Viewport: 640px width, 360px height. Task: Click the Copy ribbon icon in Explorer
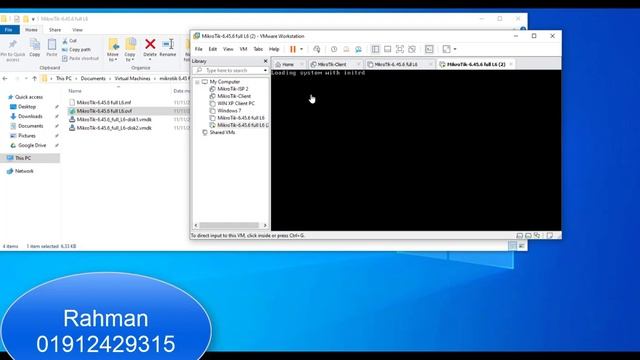tap(35, 48)
